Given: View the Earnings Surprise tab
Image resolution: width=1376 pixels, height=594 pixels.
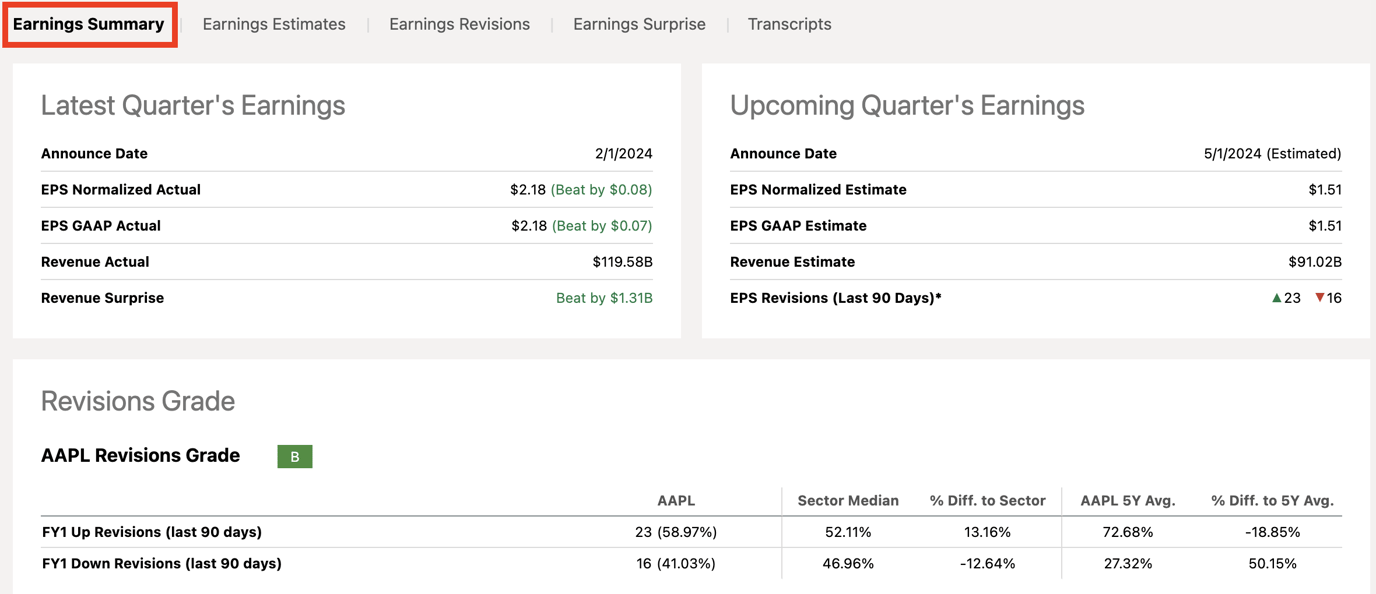Looking at the screenshot, I should click(639, 23).
